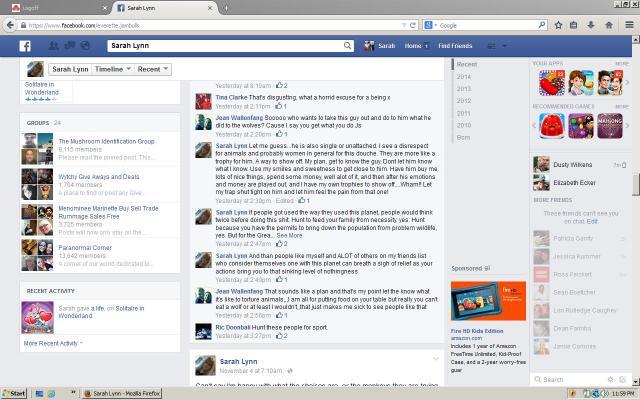Open the messages icon in header
640x400 pixels.
tap(70, 45)
